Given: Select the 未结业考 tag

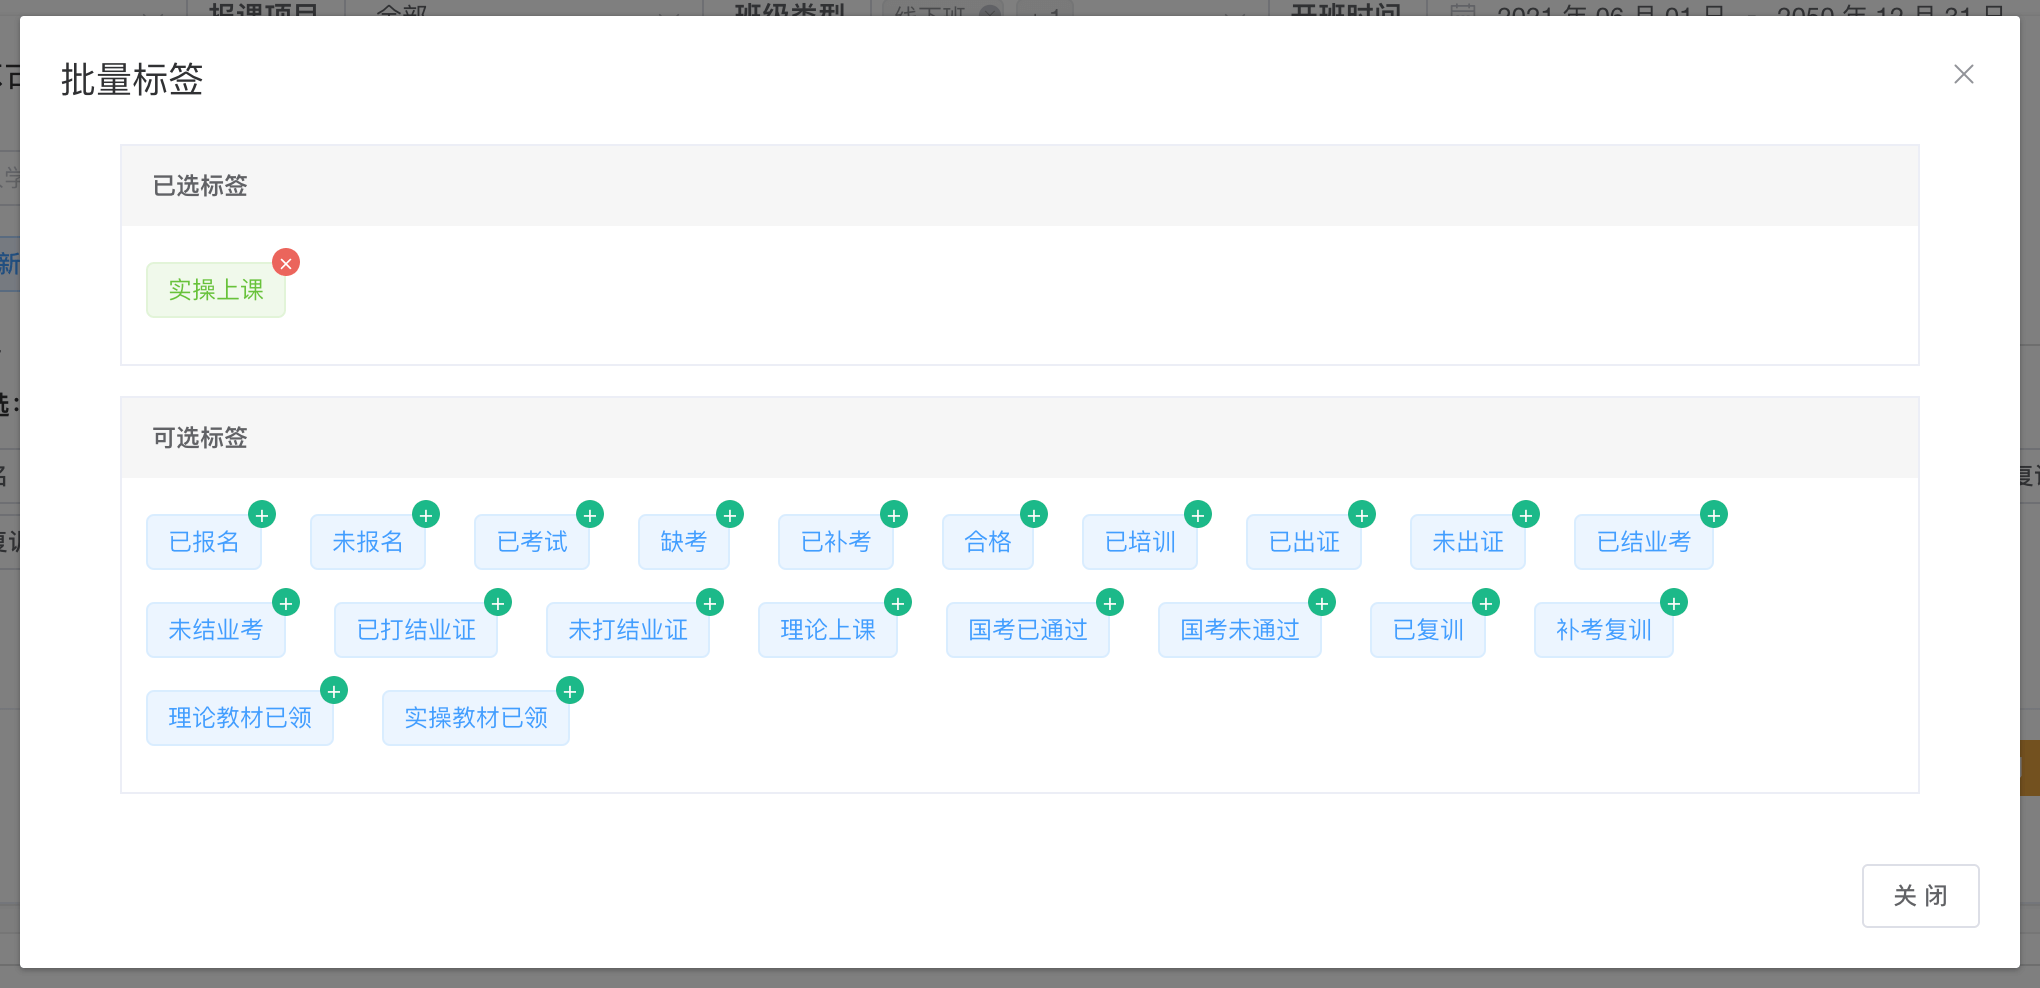Looking at the screenshot, I should click(215, 630).
